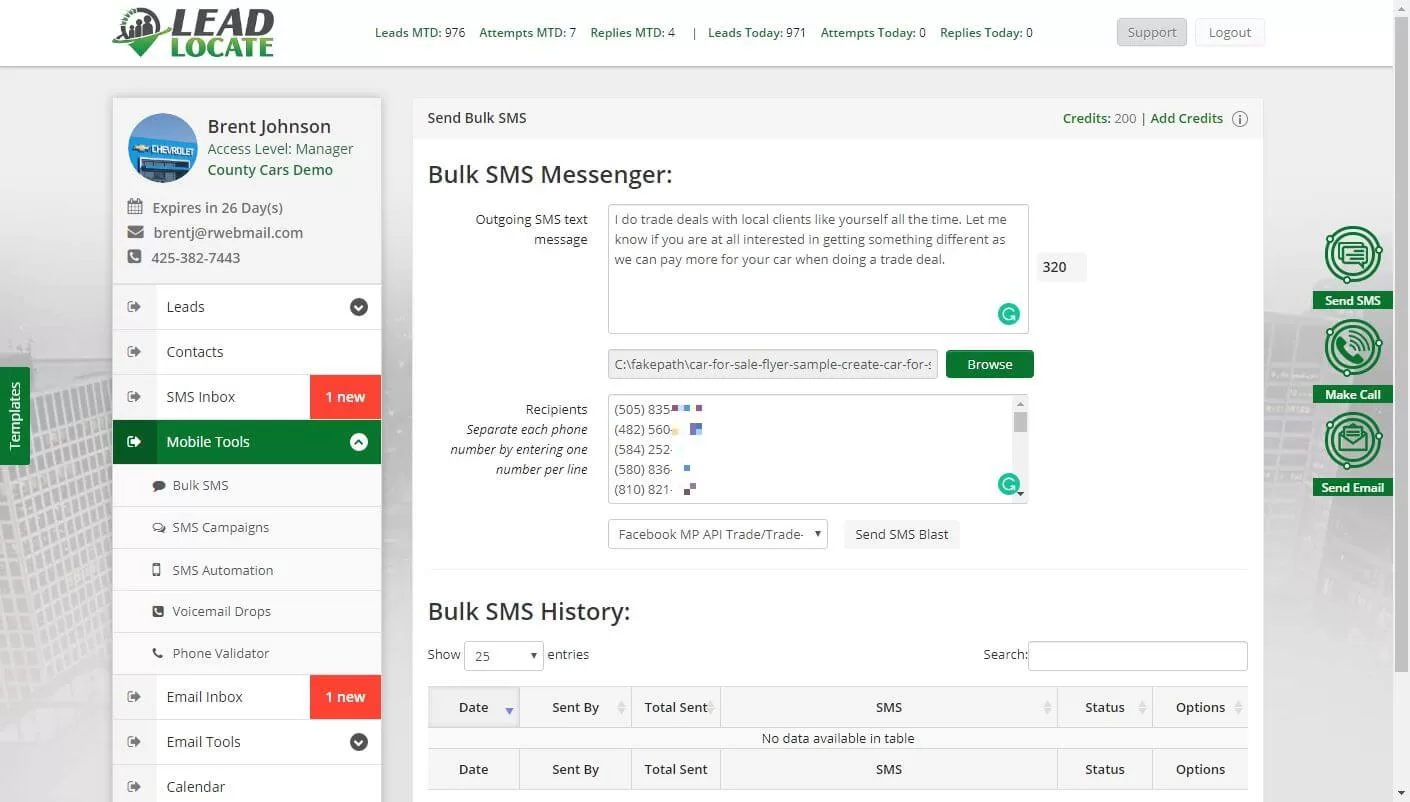Click the Mobile Tools sidebar arrow icon

(x=134, y=442)
